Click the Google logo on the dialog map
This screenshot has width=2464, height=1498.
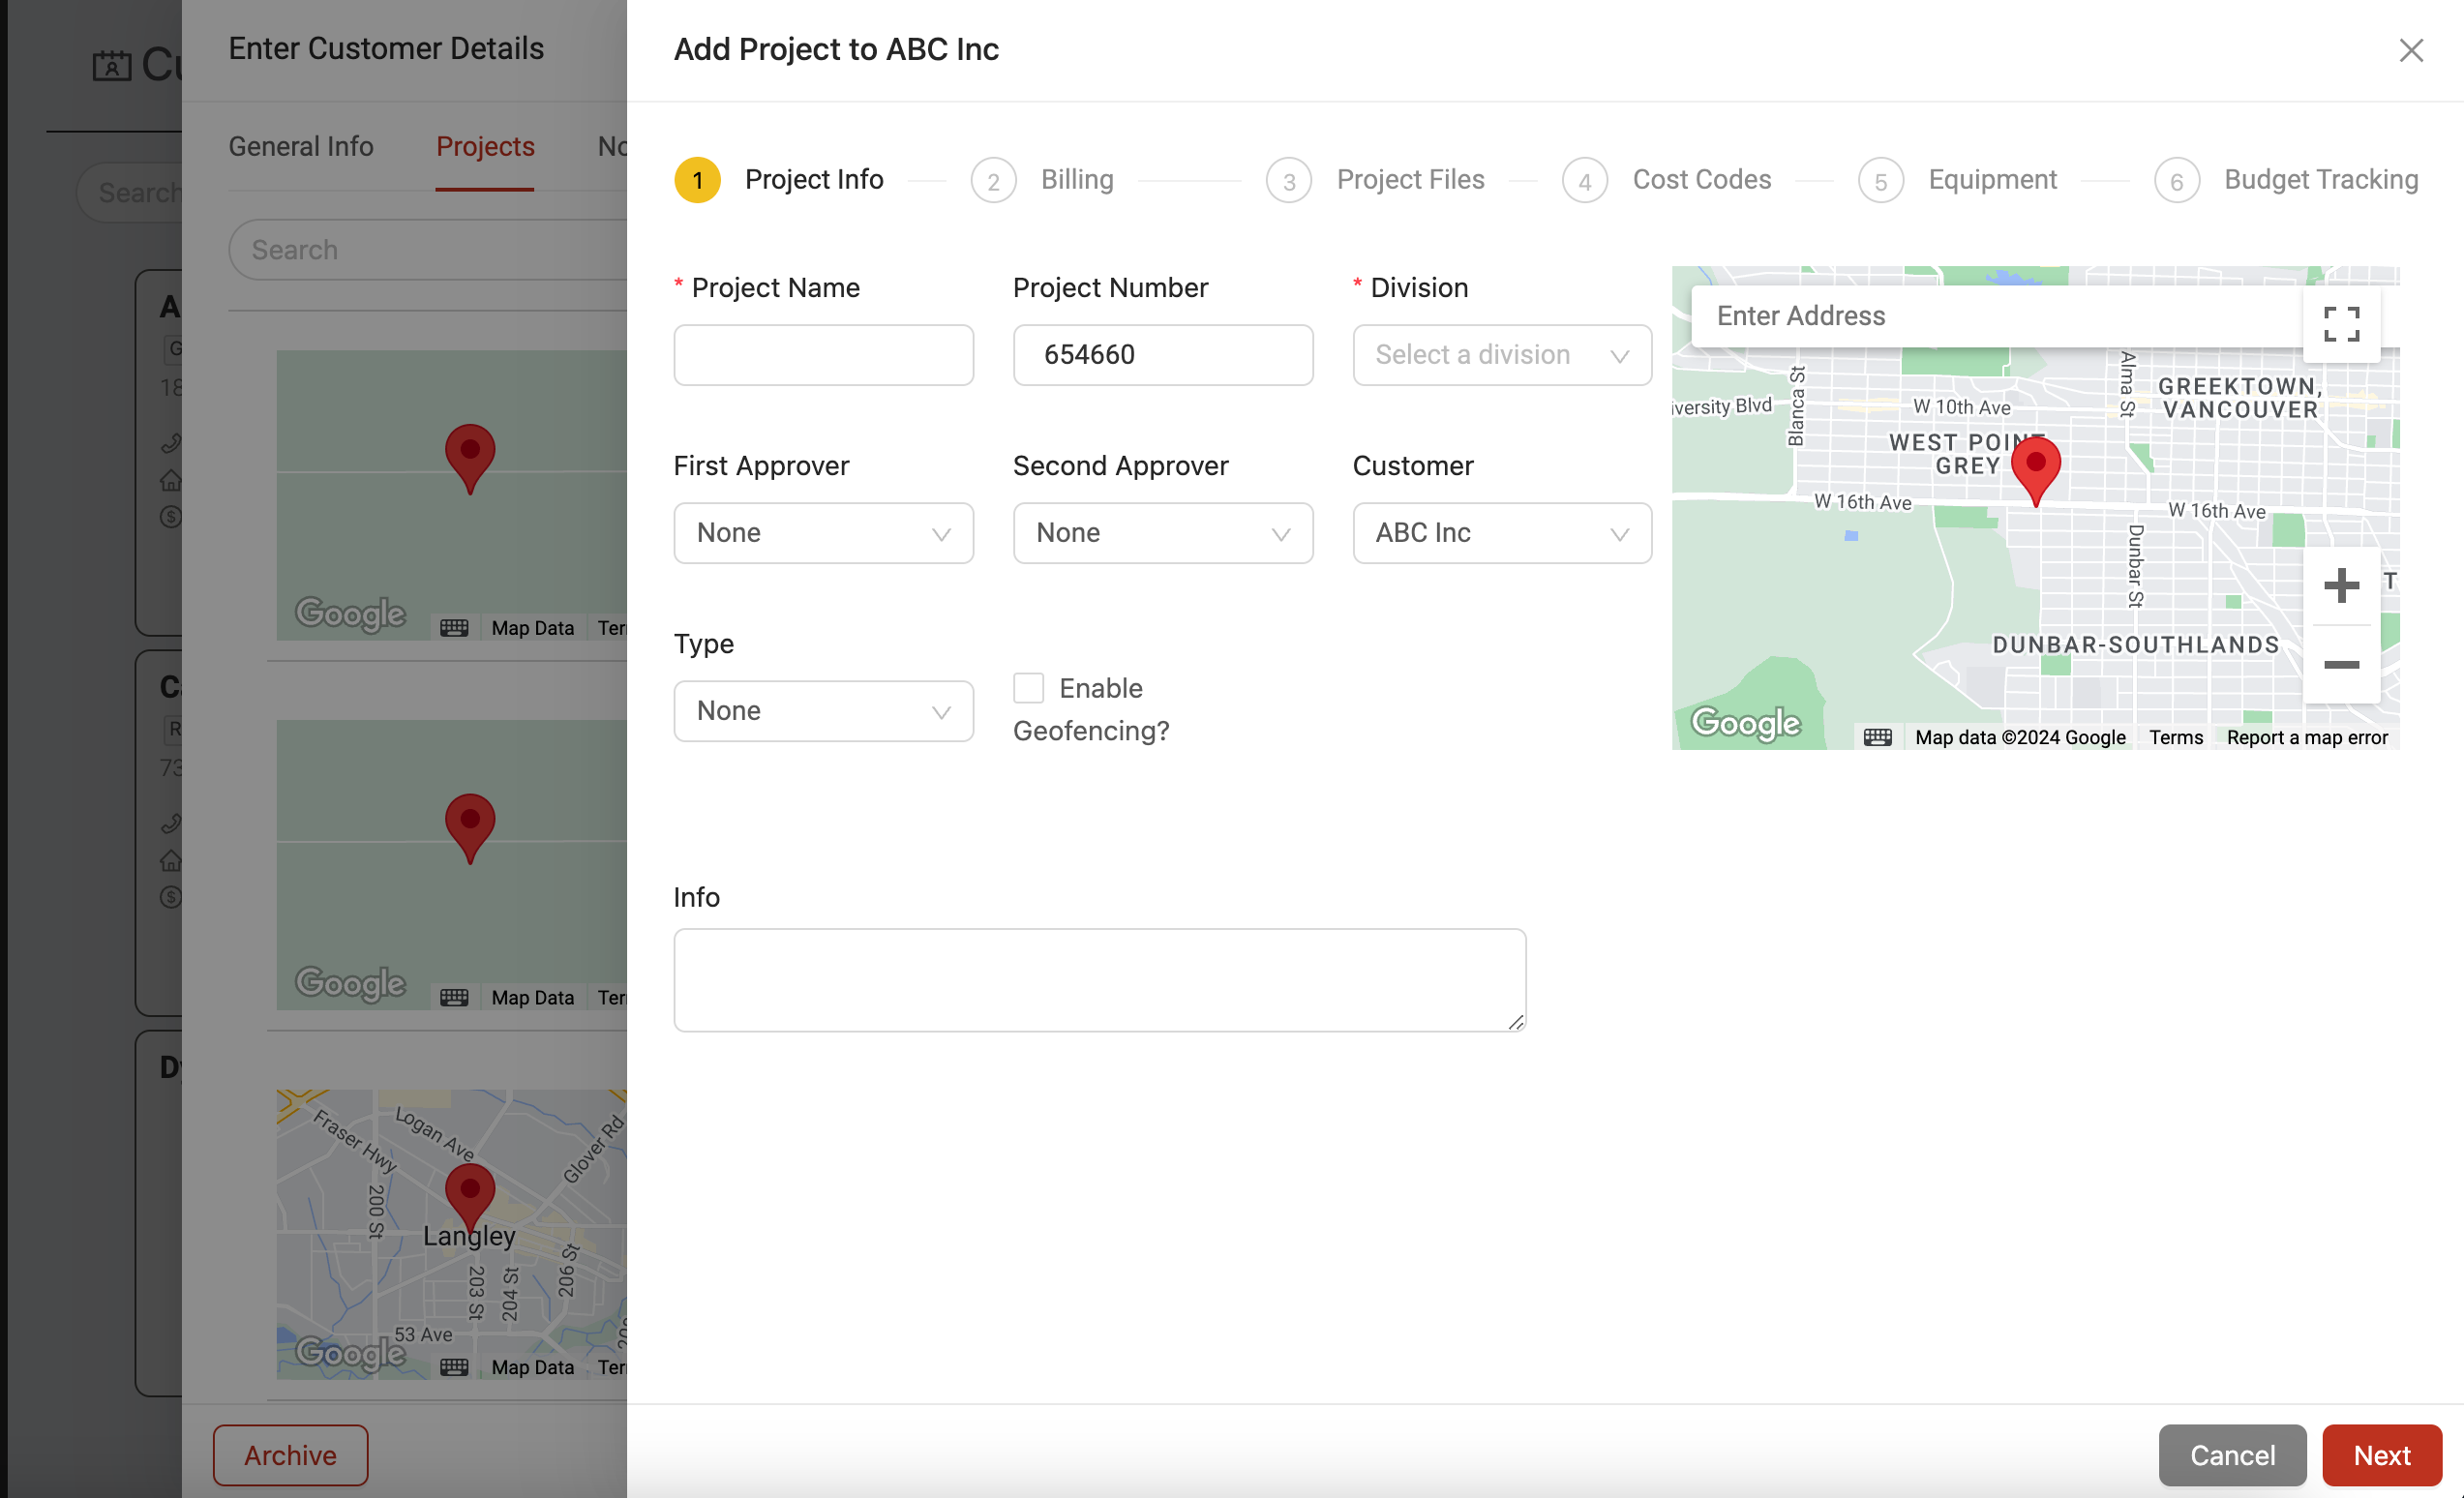(x=1746, y=723)
